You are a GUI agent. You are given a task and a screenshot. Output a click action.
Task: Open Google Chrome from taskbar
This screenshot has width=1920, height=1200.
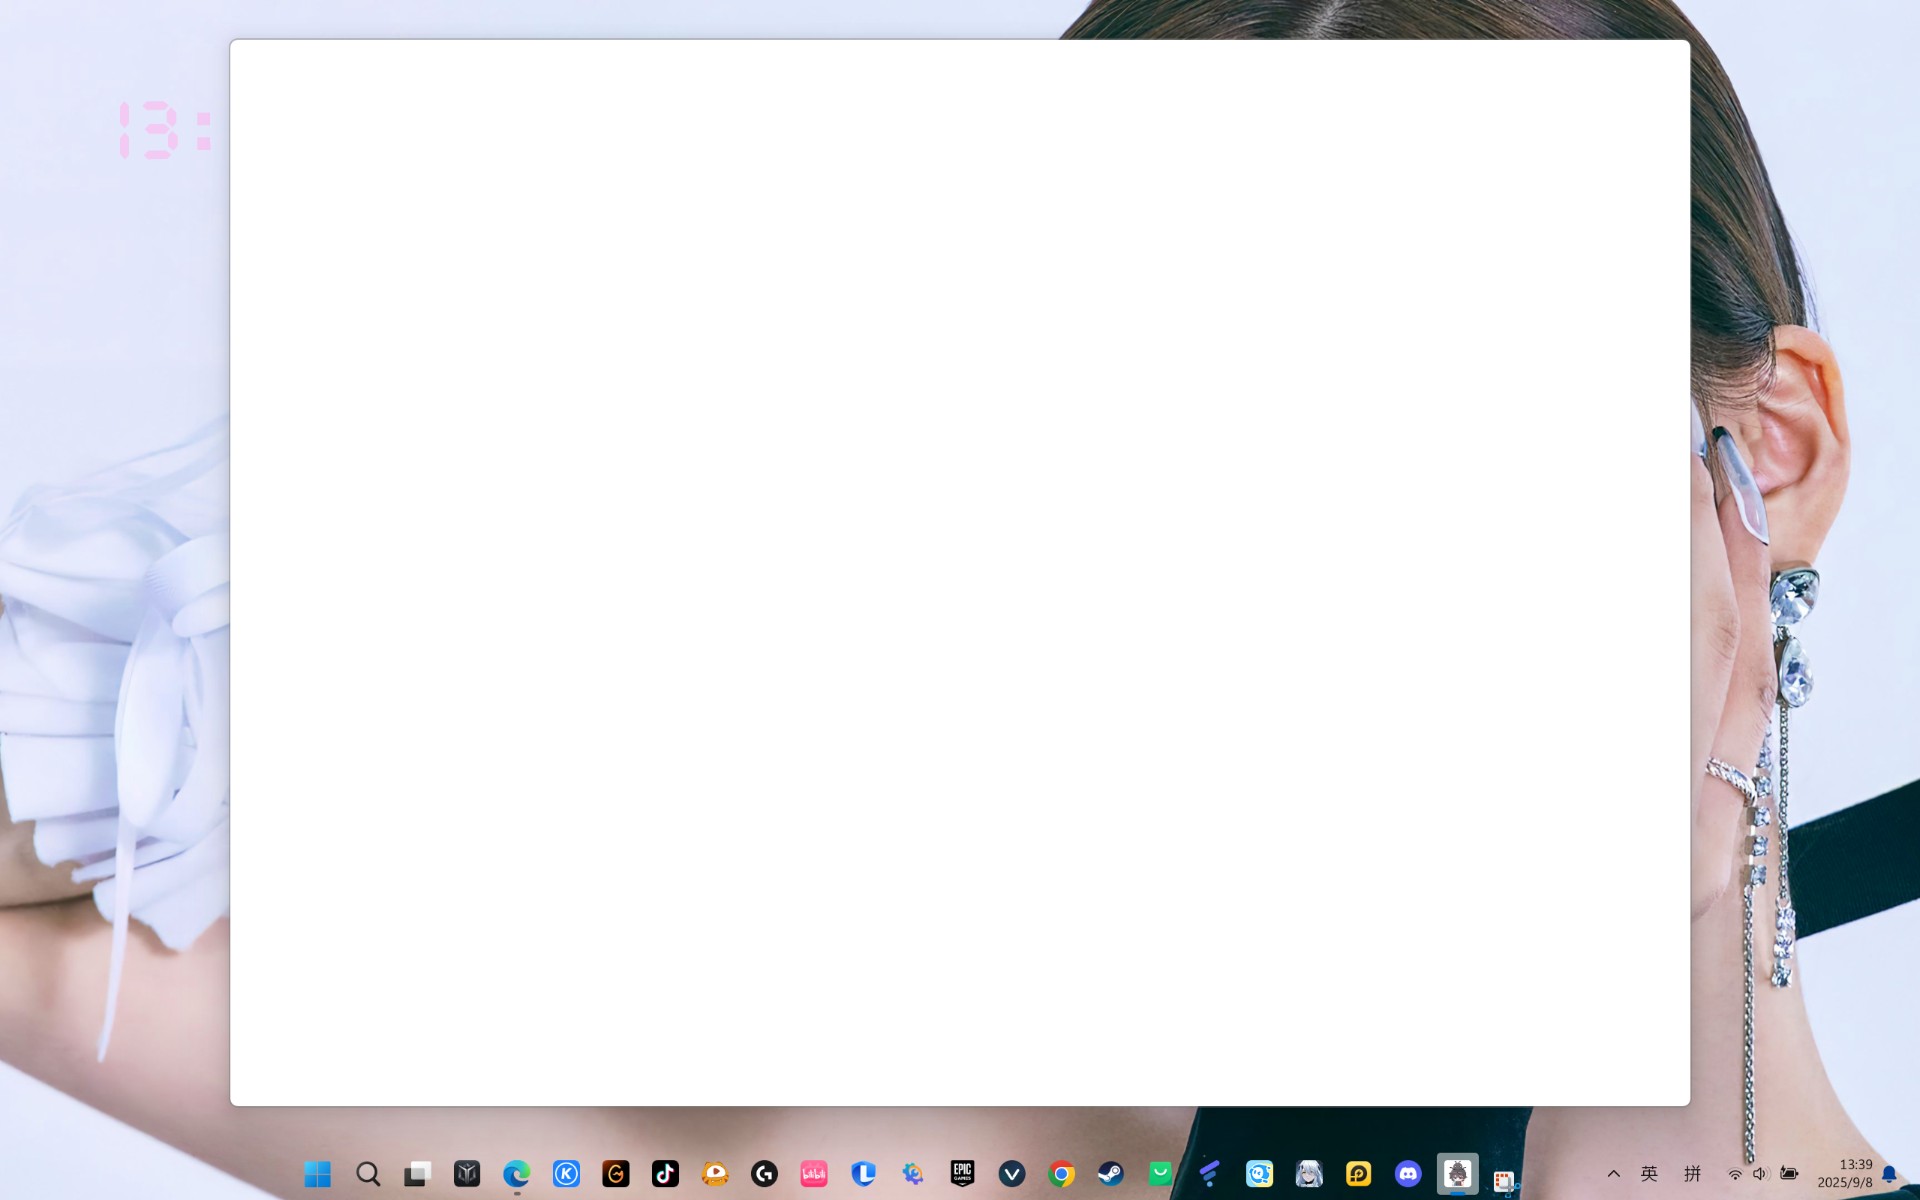(x=1061, y=1174)
